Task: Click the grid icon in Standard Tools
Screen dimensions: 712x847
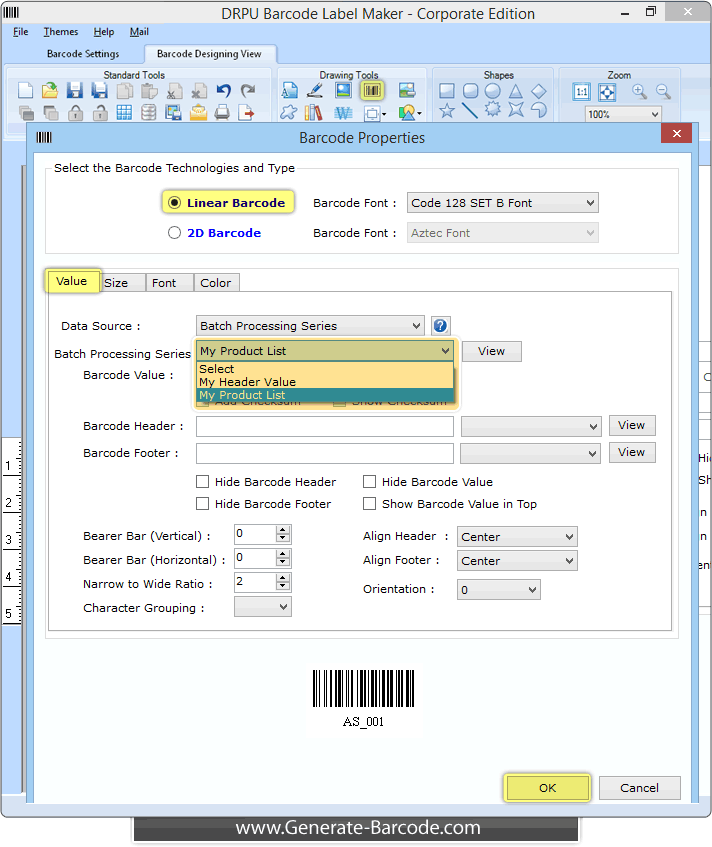Action: point(124,112)
